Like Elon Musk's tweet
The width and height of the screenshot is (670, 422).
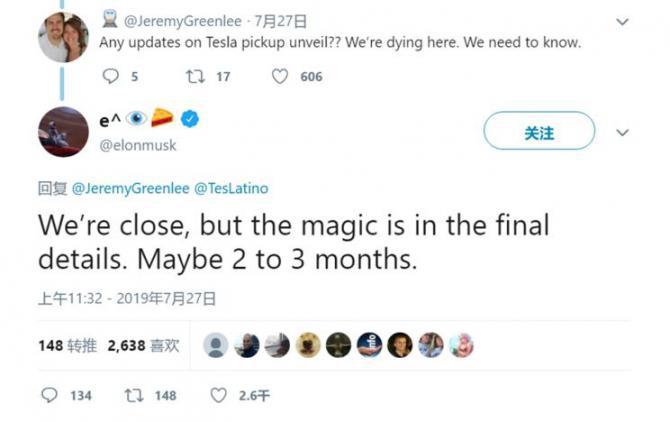219,395
